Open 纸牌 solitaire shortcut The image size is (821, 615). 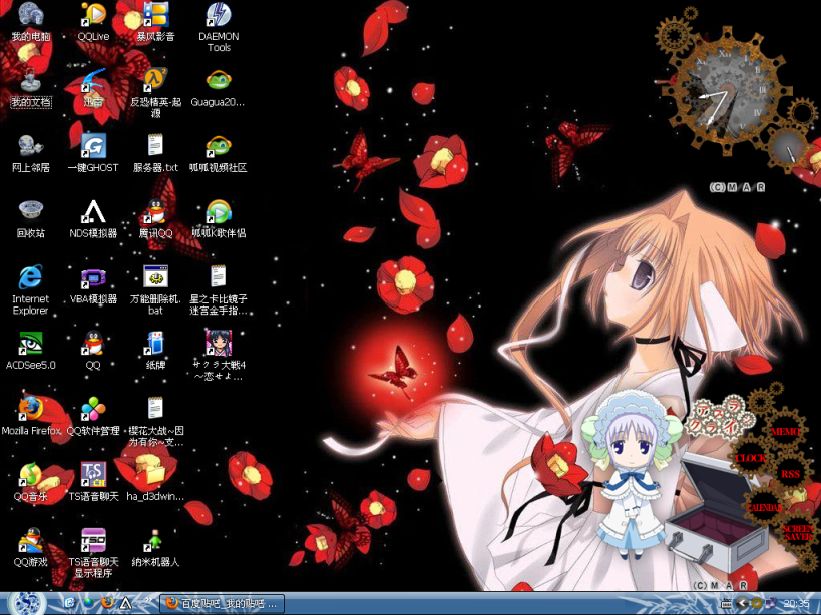click(156, 351)
